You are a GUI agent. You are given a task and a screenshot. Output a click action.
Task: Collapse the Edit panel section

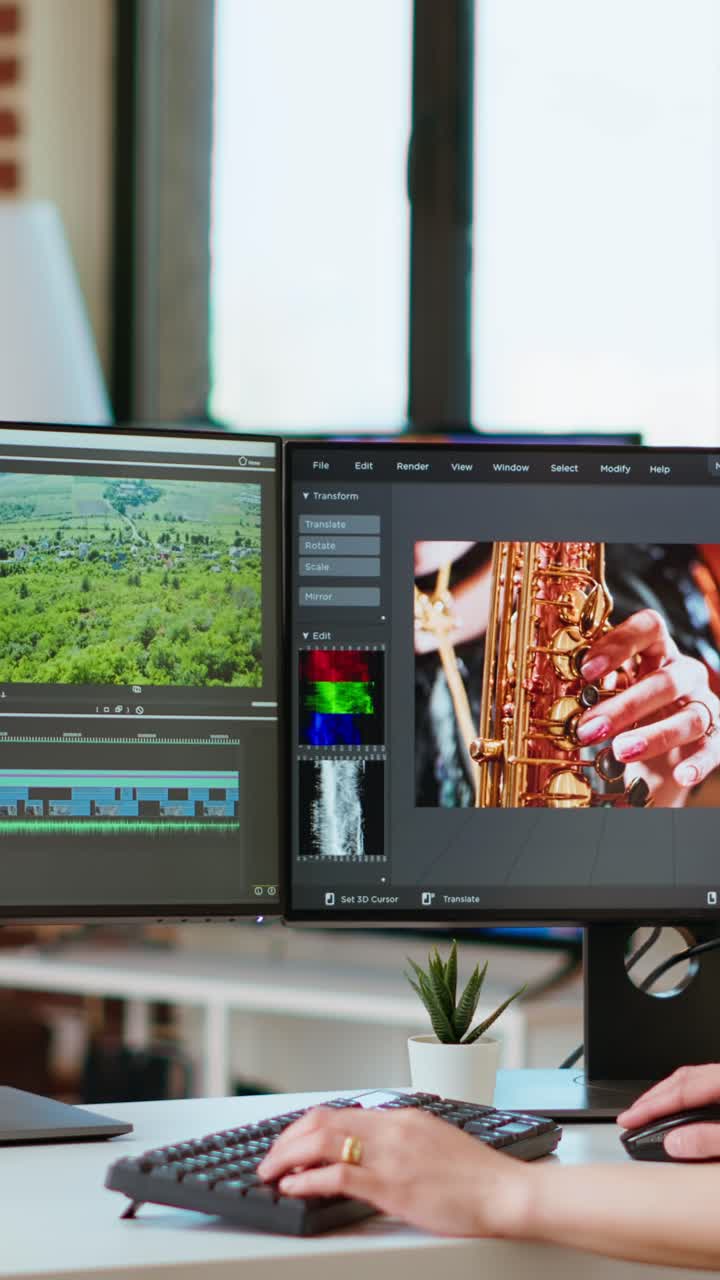point(306,636)
